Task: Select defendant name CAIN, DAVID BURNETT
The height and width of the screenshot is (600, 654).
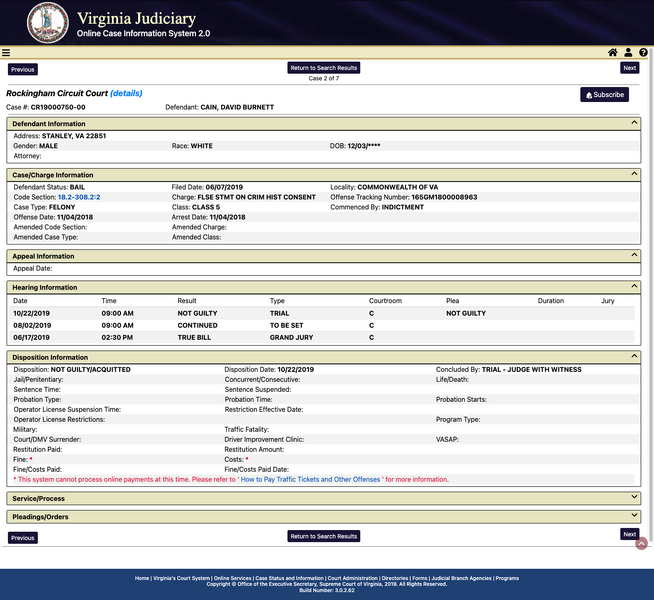Action: [x=237, y=107]
